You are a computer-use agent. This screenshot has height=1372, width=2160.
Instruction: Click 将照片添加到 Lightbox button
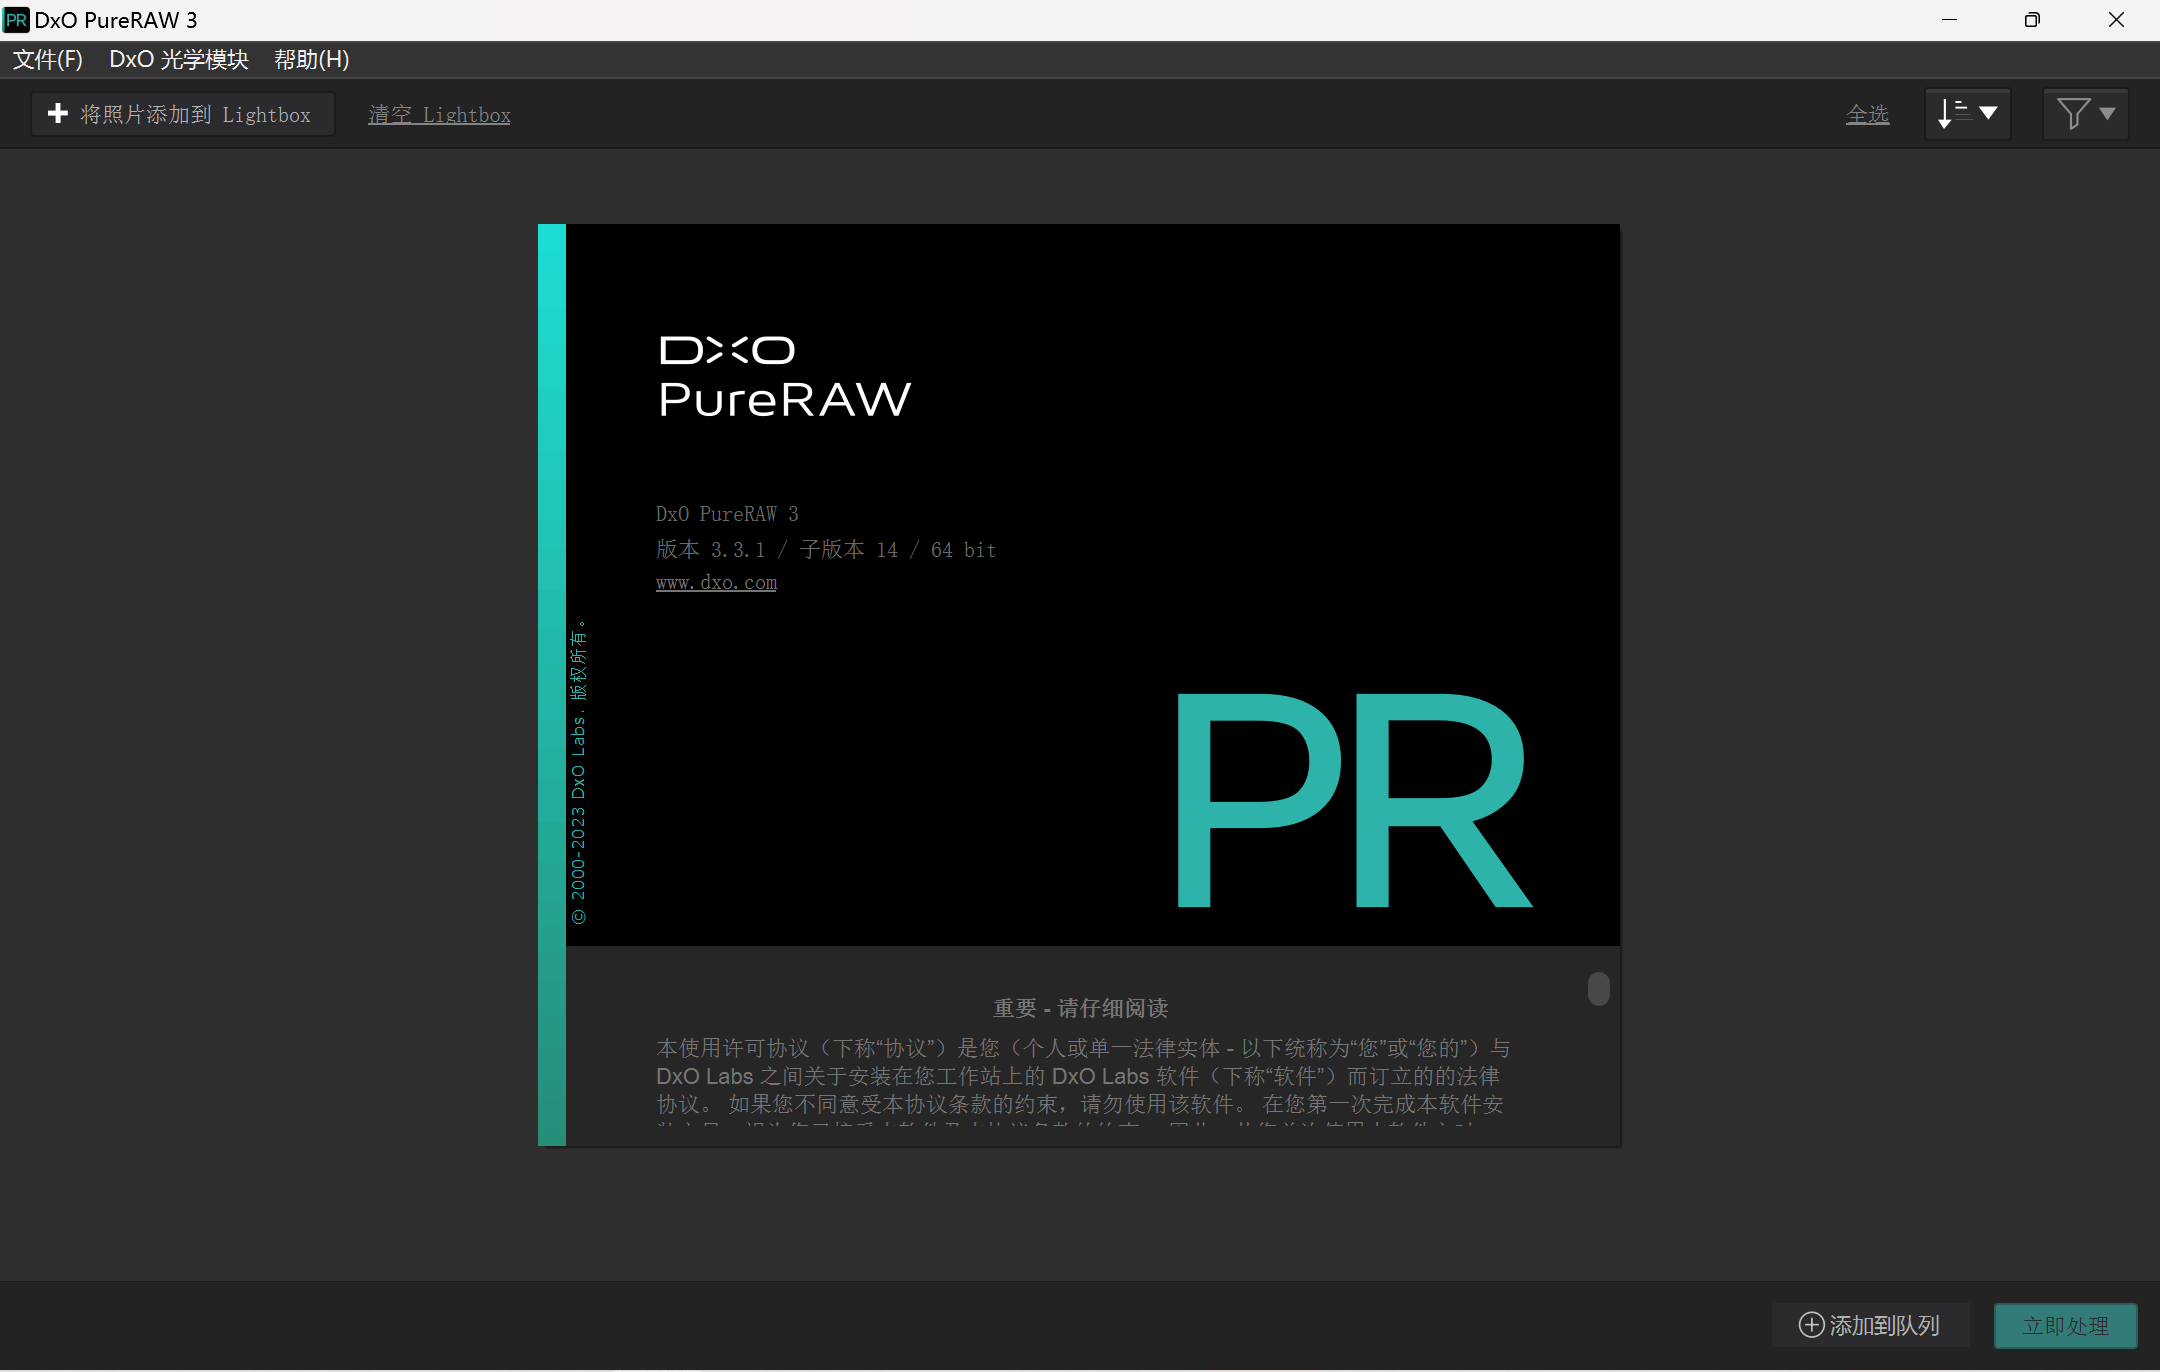click(x=183, y=114)
